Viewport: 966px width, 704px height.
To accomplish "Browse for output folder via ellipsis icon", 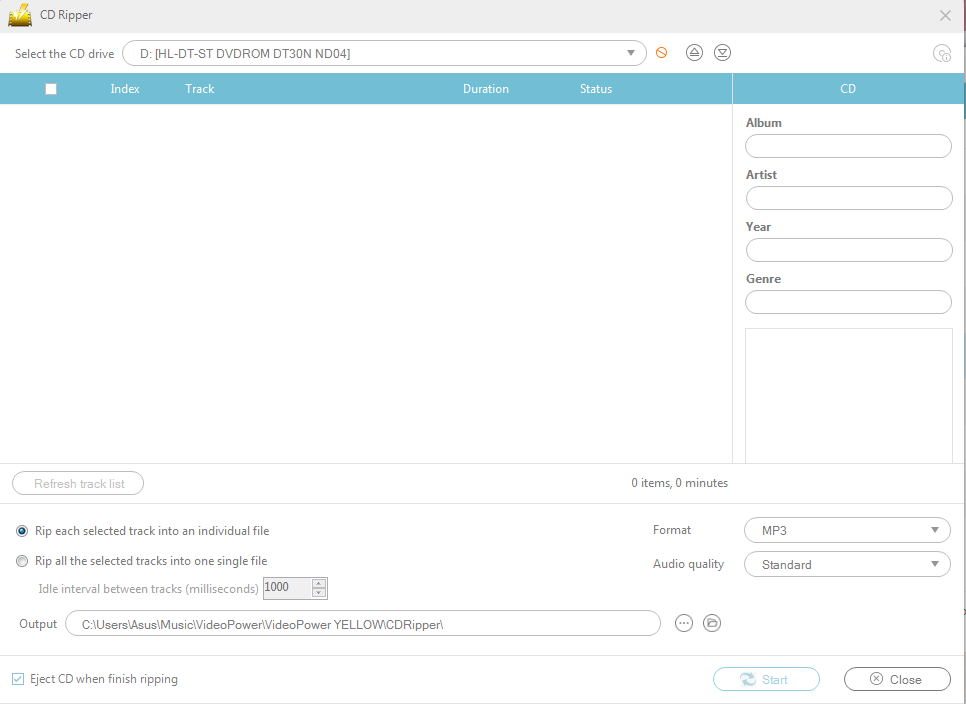I will click(684, 623).
